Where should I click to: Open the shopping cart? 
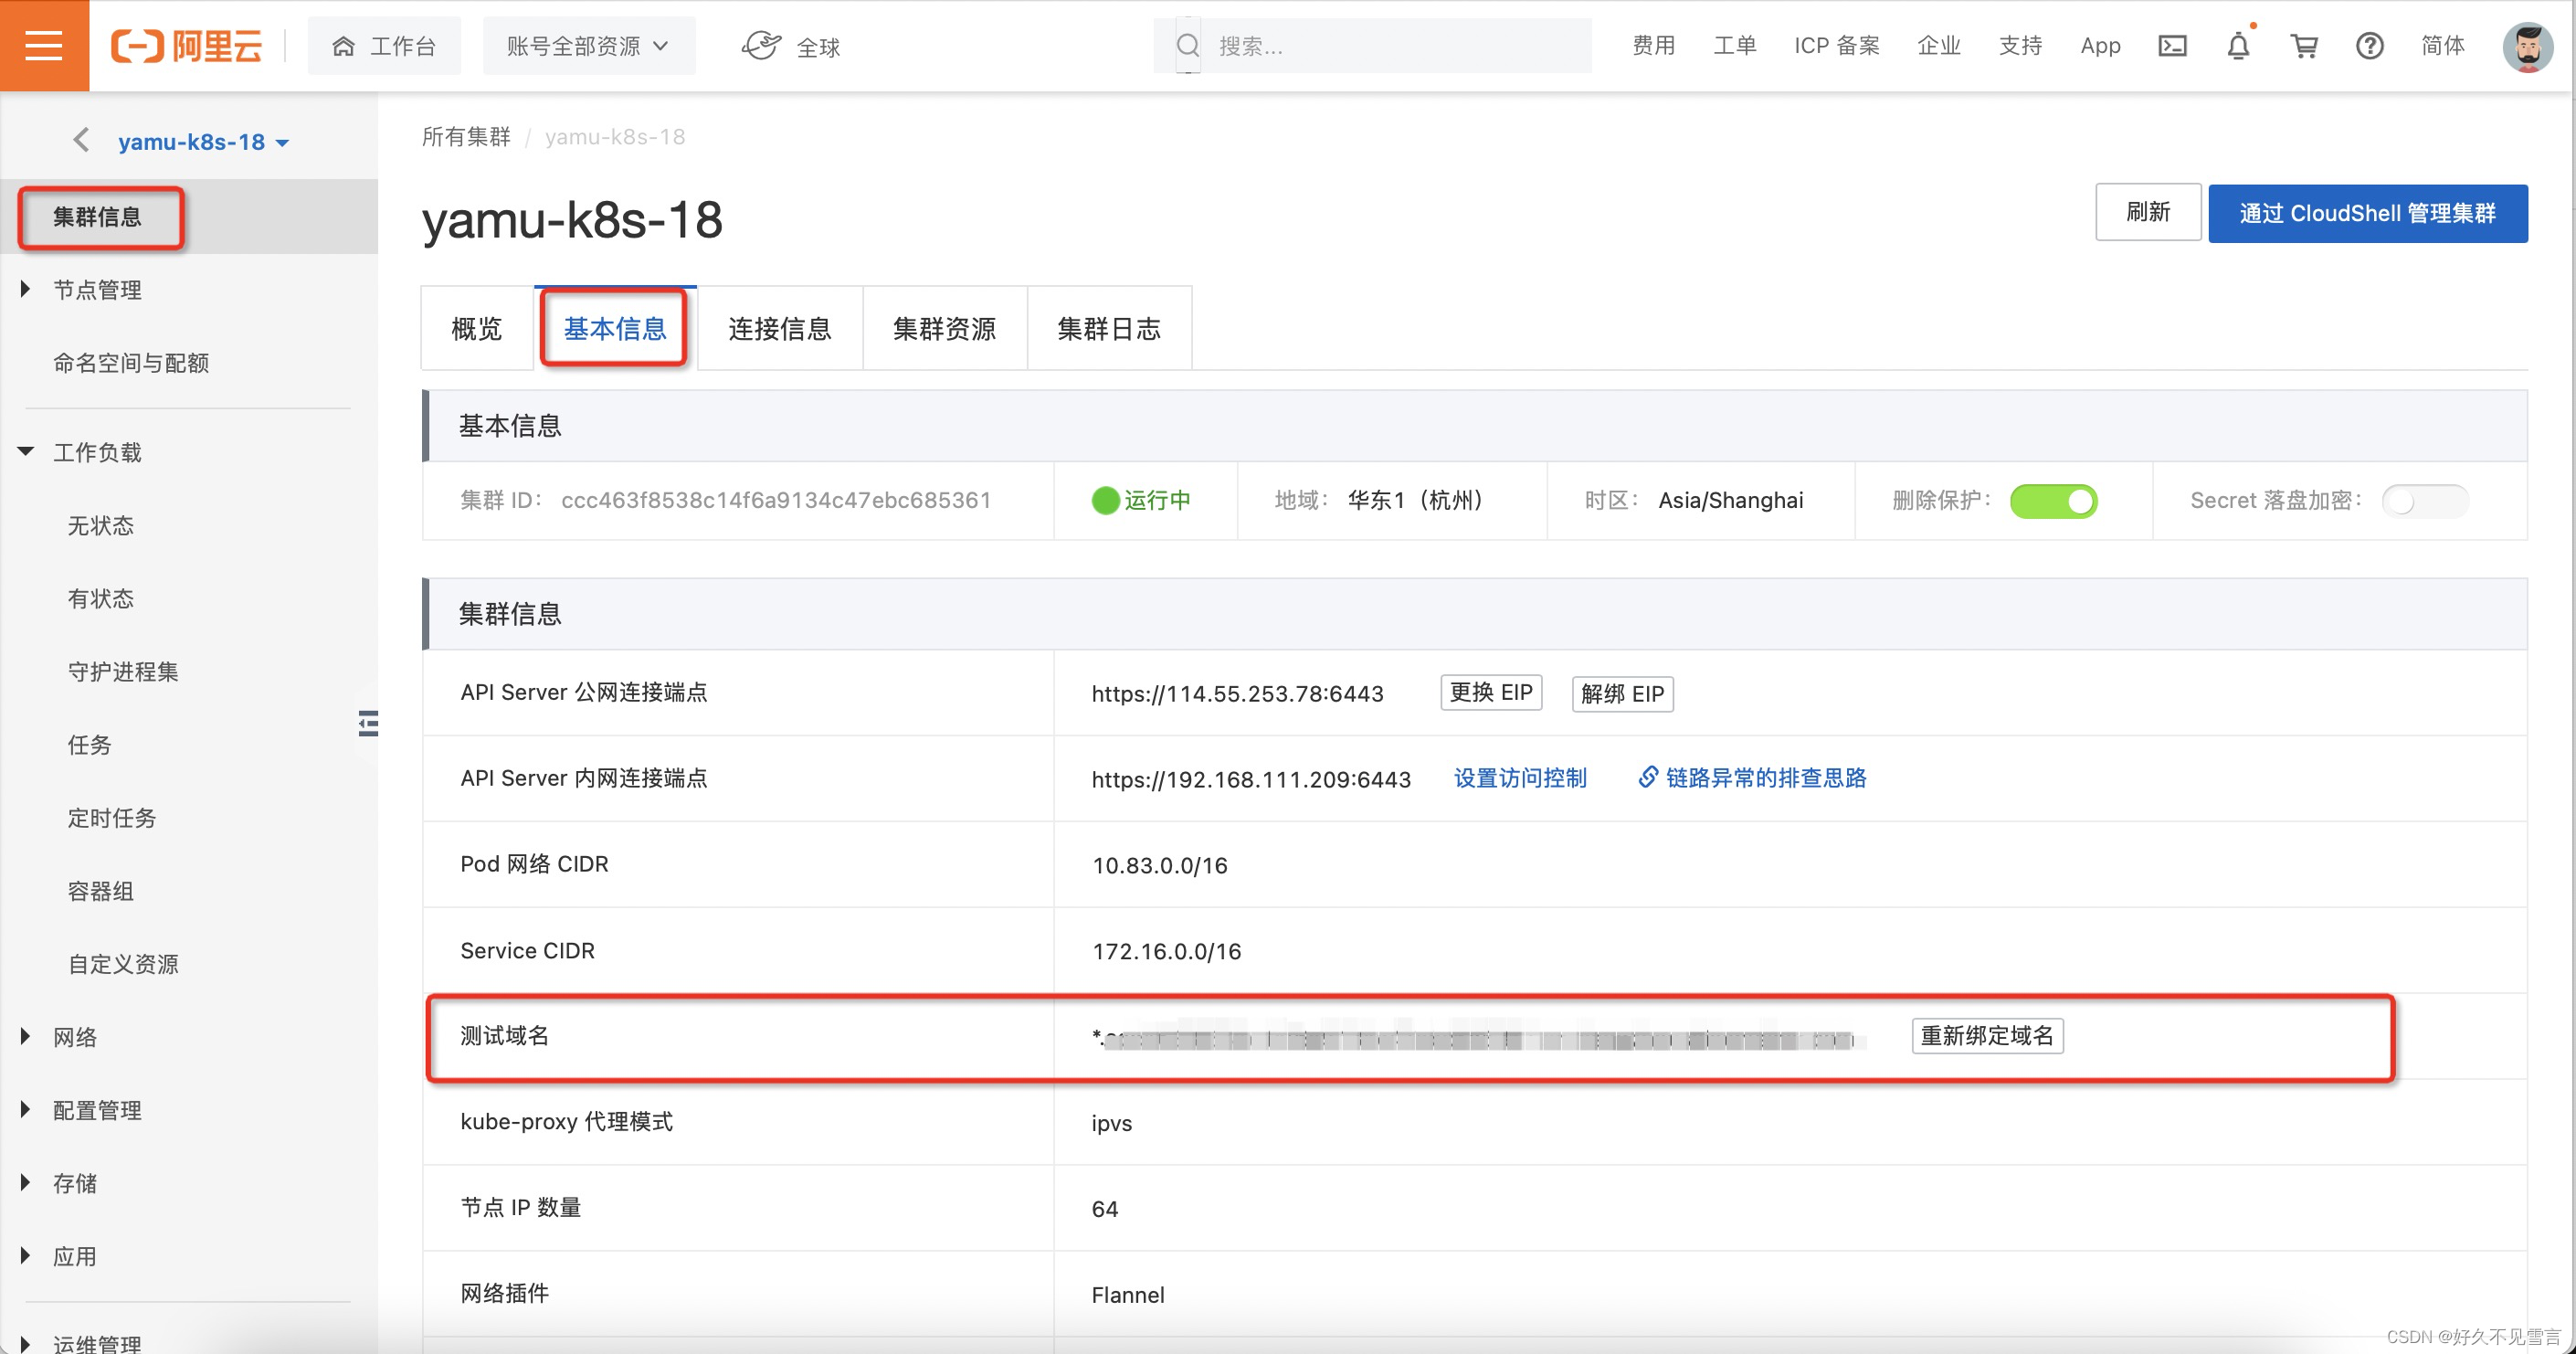2304,46
